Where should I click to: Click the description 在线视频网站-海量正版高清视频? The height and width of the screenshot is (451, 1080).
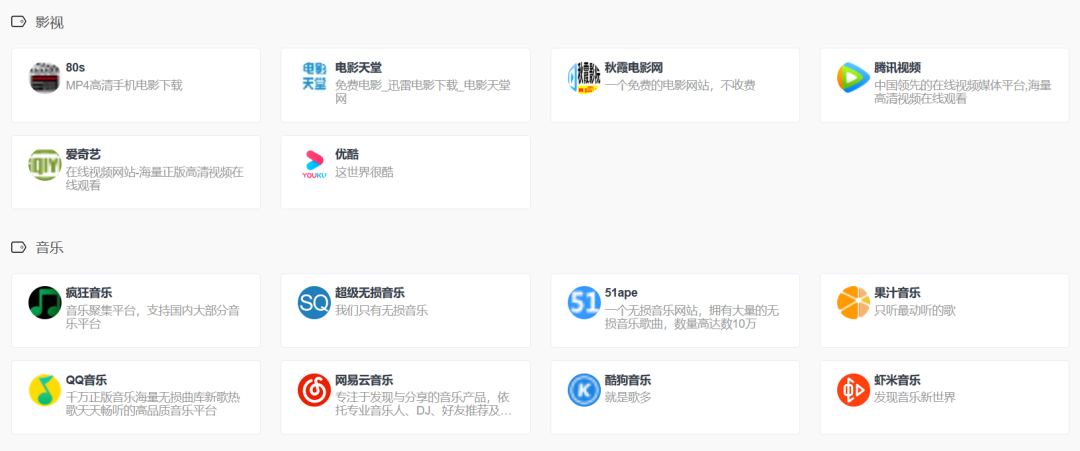(154, 179)
